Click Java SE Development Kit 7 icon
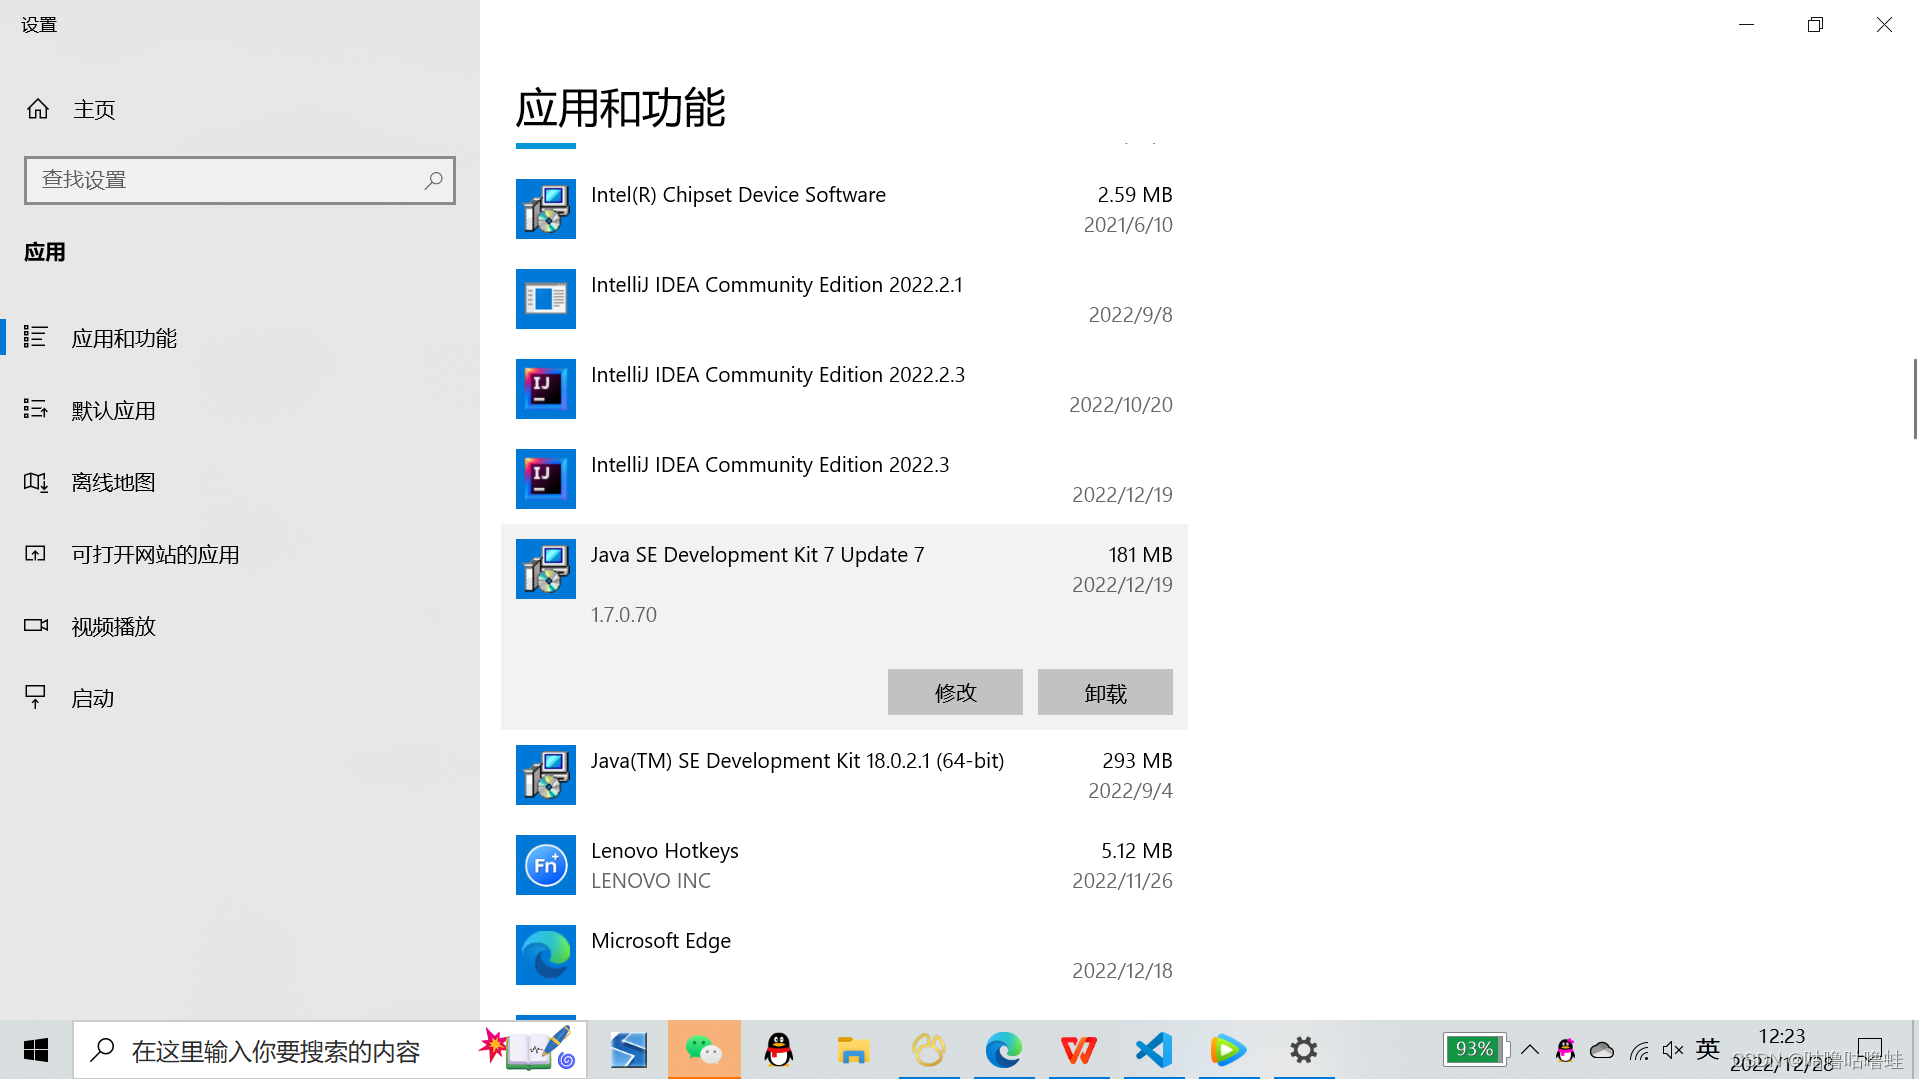This screenshot has height=1079, width=1919. pos(546,569)
